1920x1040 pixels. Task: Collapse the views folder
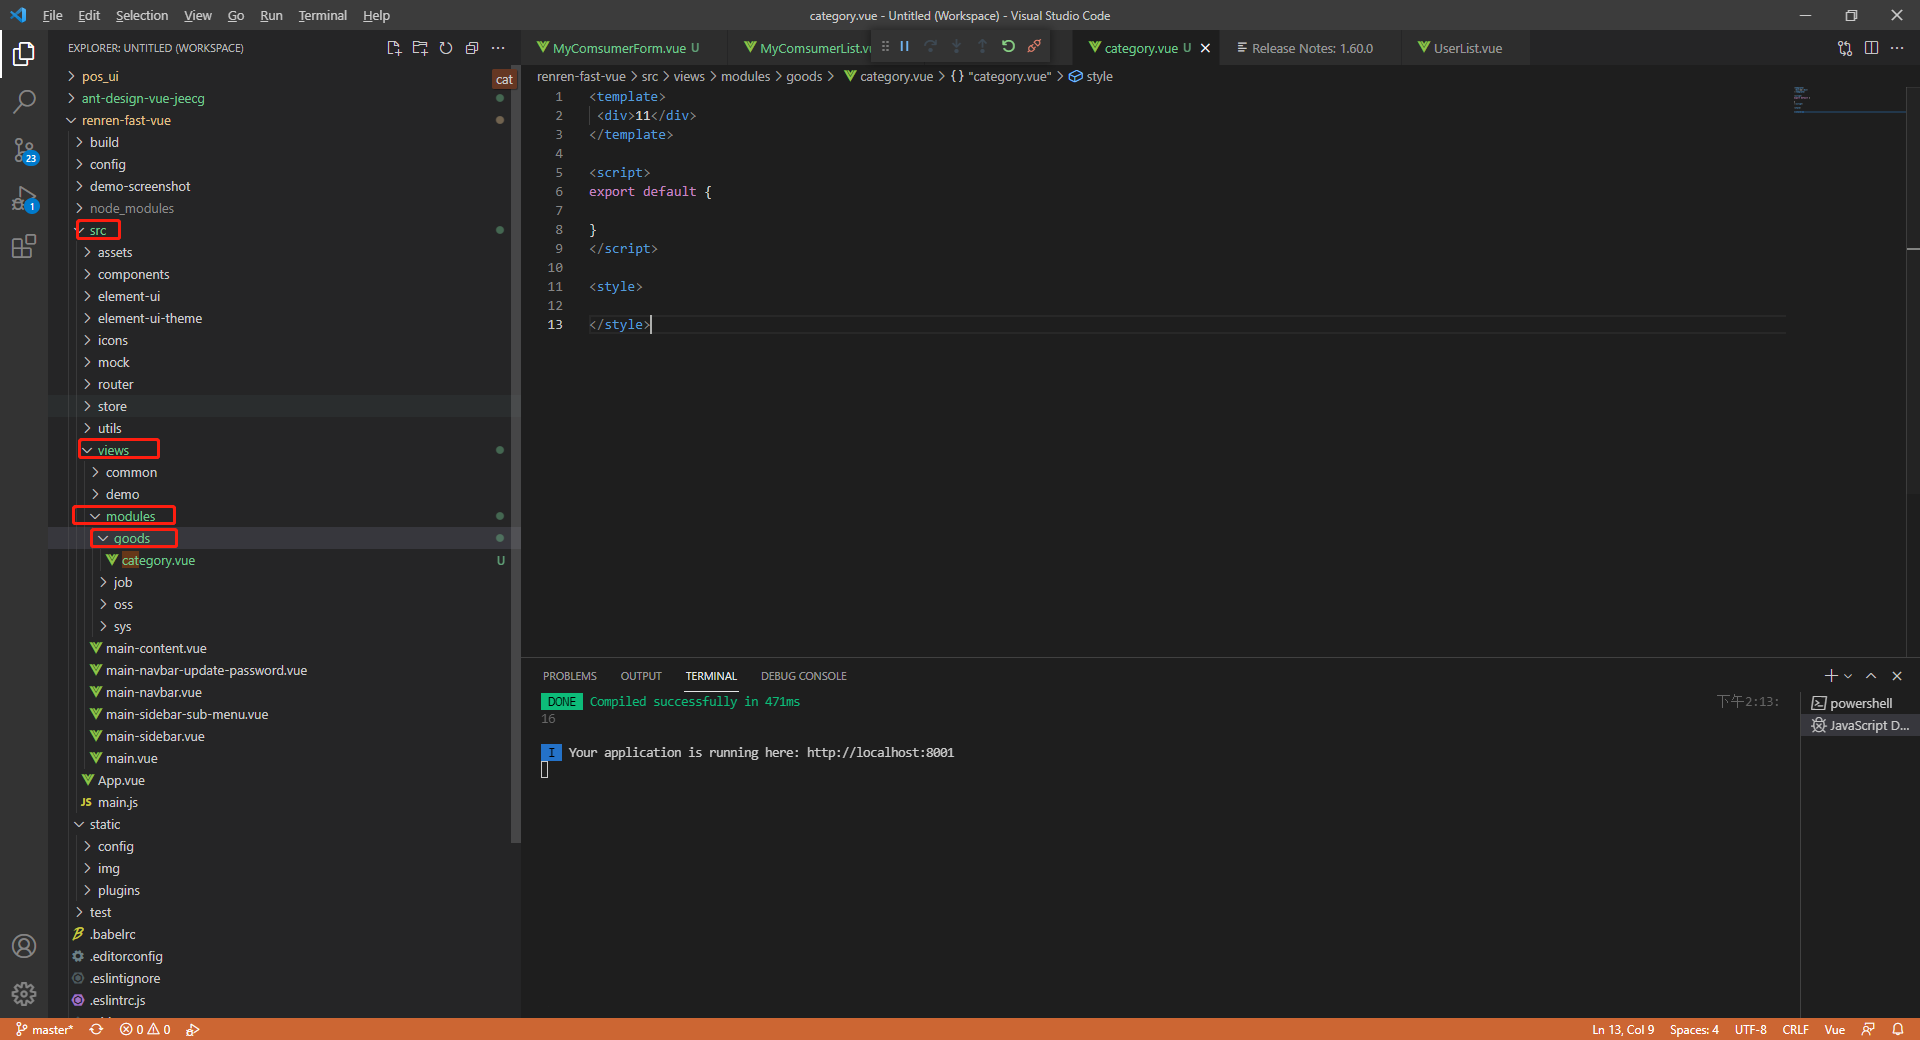[112, 450]
